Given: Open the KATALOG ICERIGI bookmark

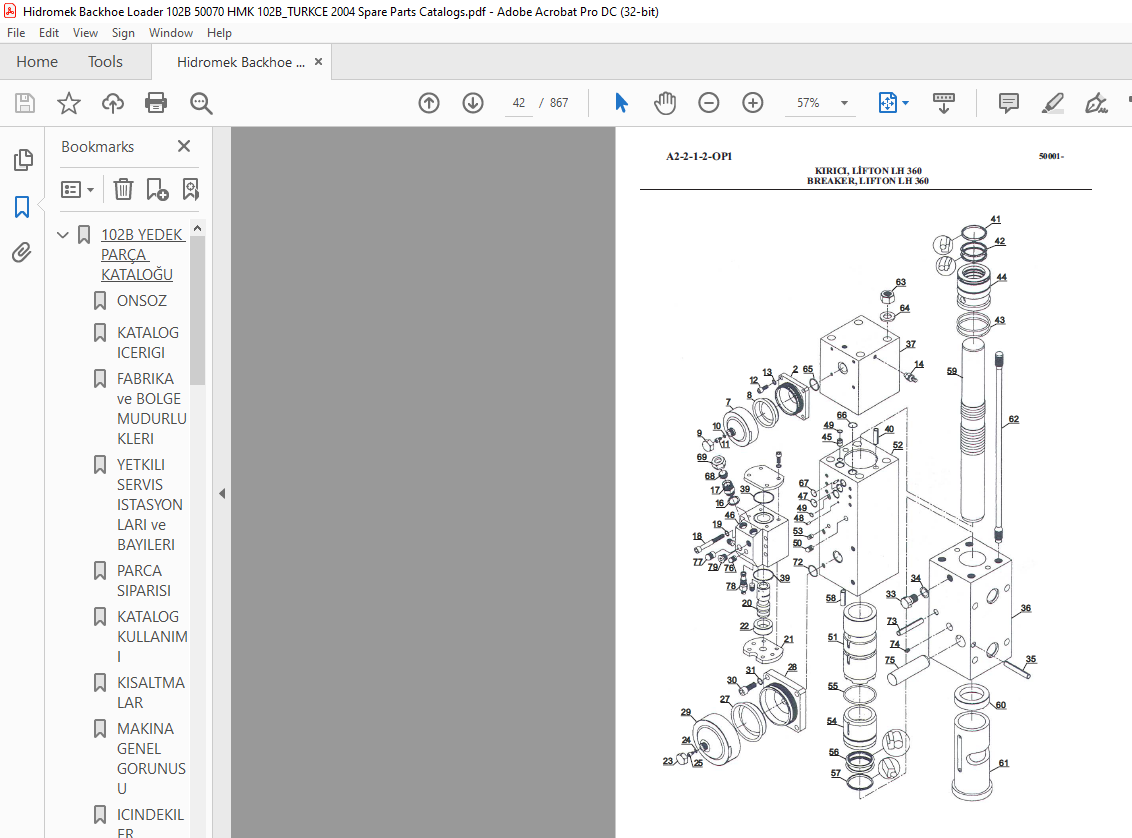Looking at the screenshot, I should point(148,343).
